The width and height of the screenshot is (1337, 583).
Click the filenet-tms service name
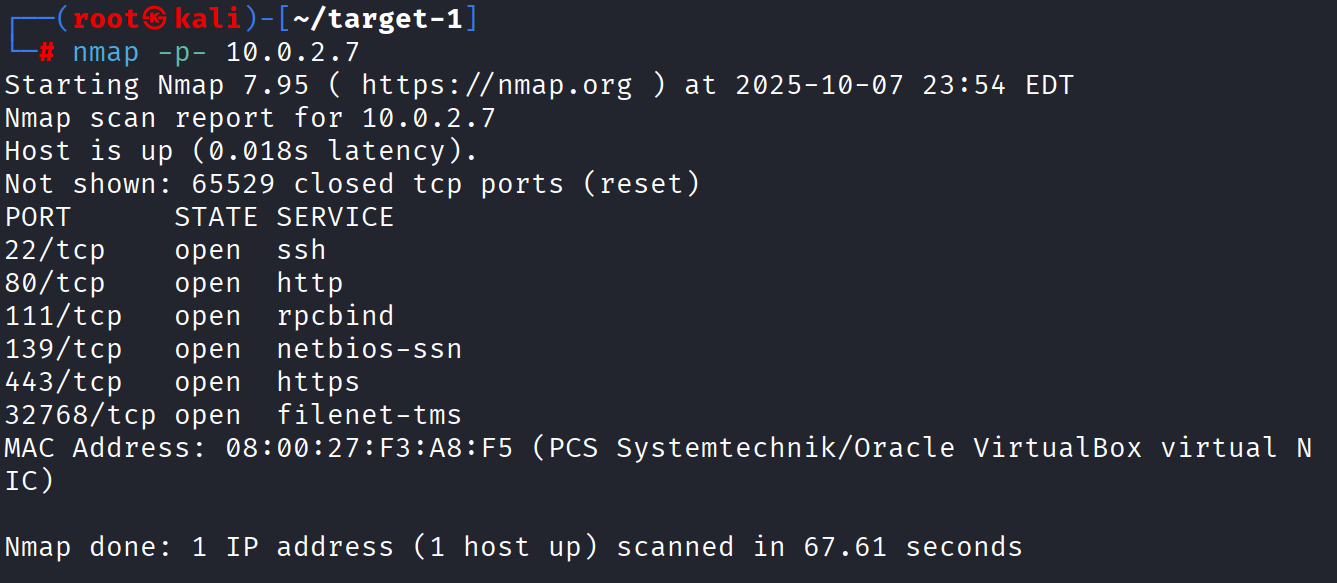(369, 415)
